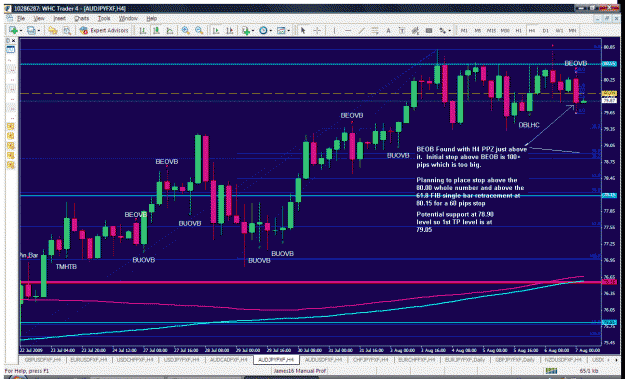The image size is (625, 379).
Task: Expand the Indicators dropdown arrow
Action: [253, 31]
